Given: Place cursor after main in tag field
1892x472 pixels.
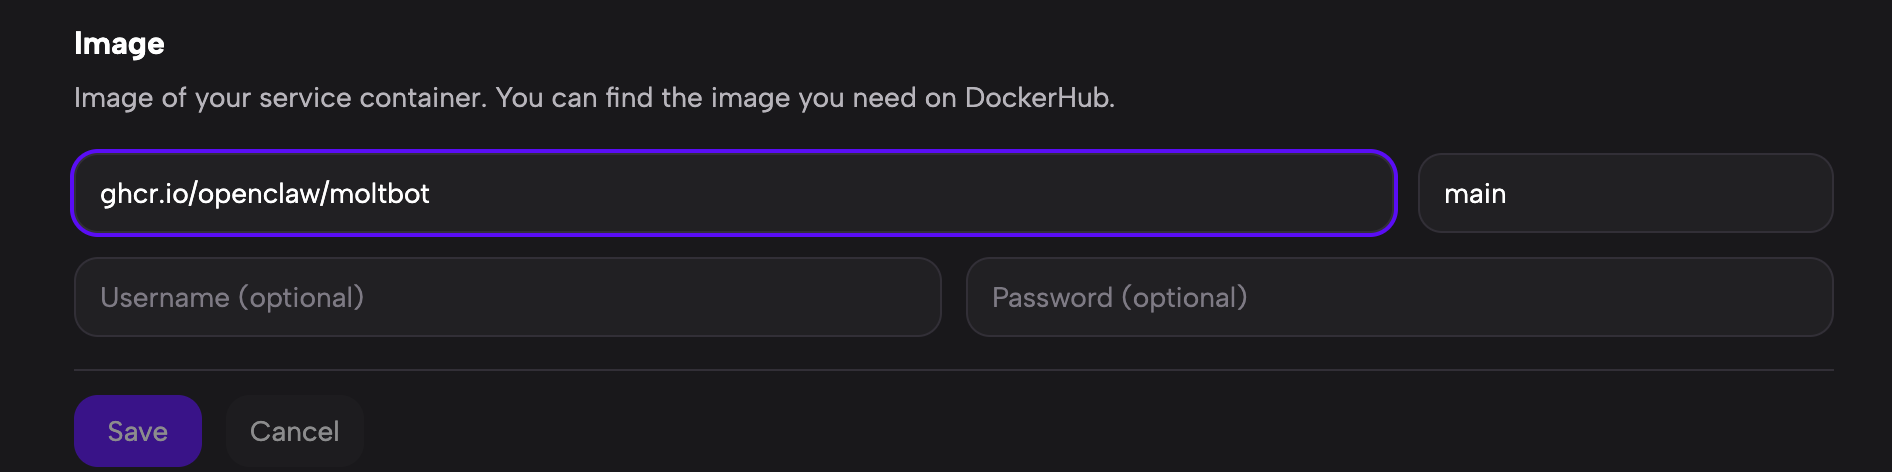Looking at the screenshot, I should pyautogui.click(x=1509, y=193).
